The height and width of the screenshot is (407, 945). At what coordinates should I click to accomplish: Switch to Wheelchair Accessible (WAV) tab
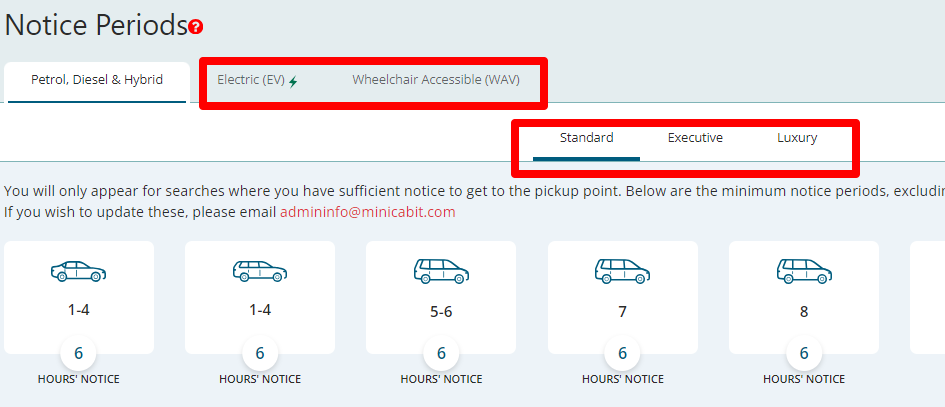pos(436,80)
